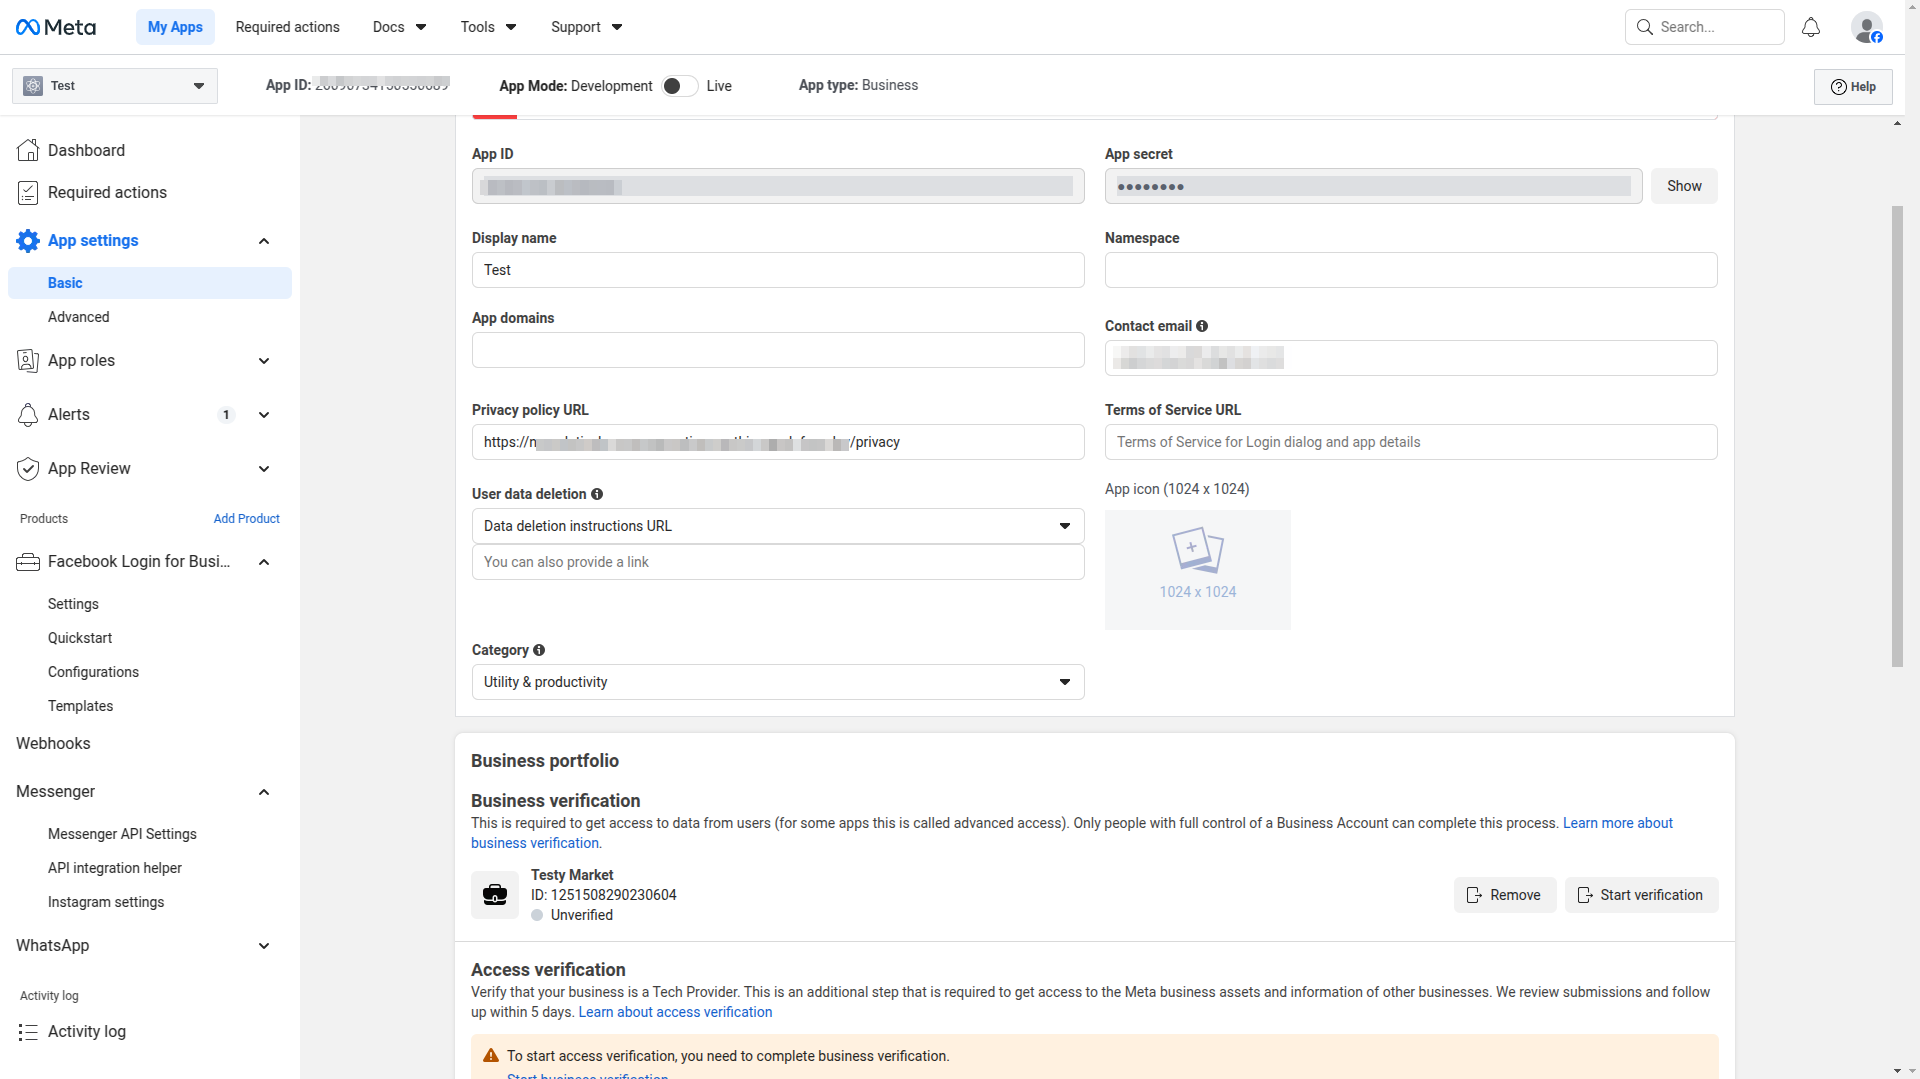
Task: Toggle App Mode to Live
Action: tap(680, 86)
